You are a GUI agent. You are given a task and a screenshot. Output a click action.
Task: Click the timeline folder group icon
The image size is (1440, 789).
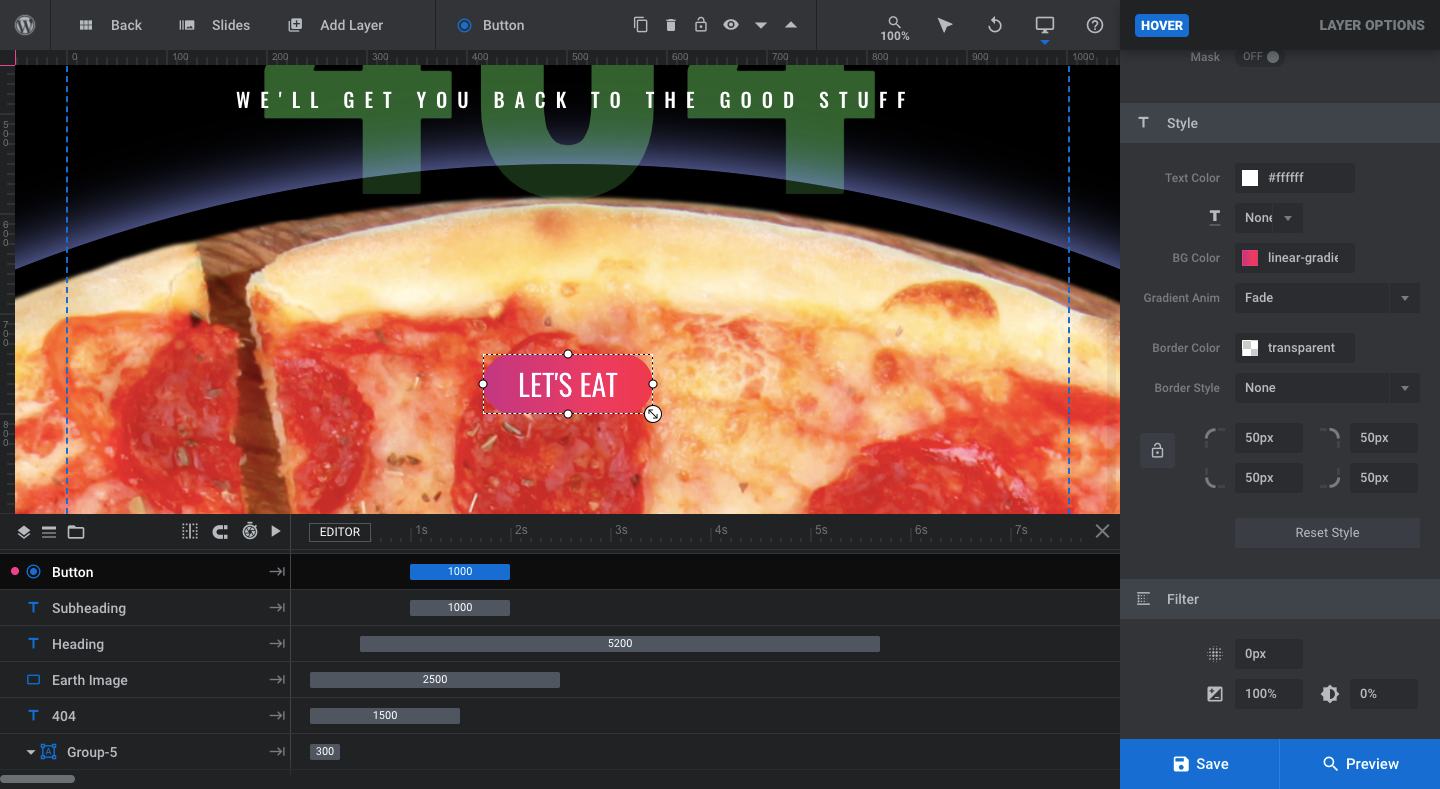pos(76,532)
